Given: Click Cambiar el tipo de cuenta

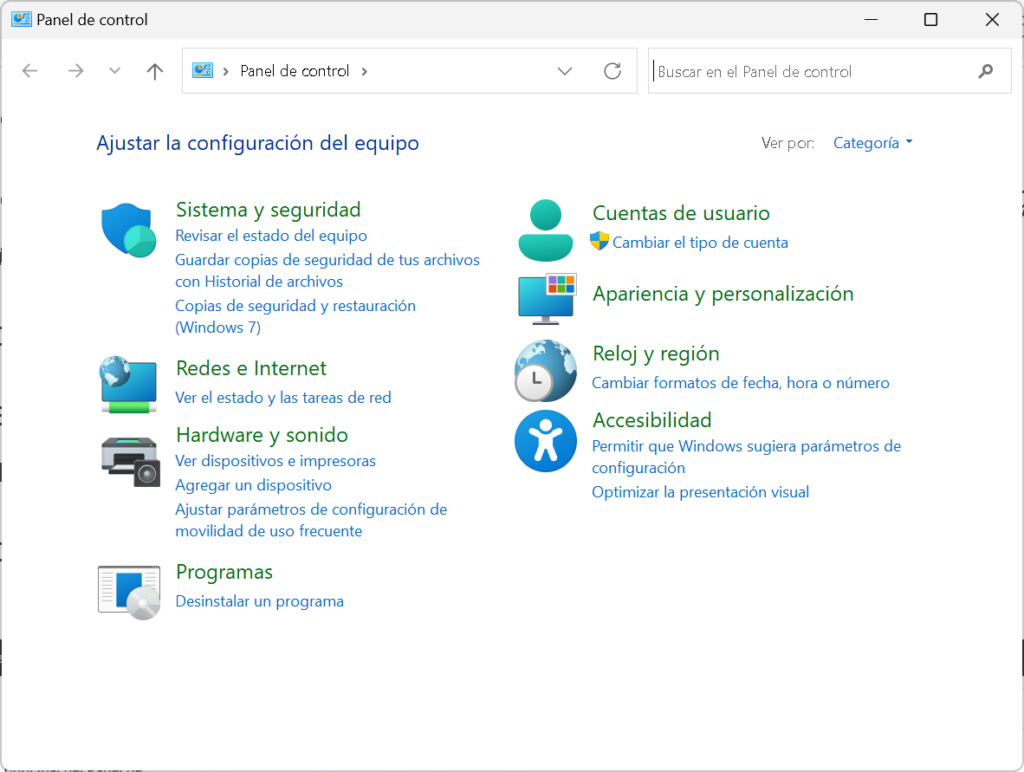Looking at the screenshot, I should click(700, 242).
